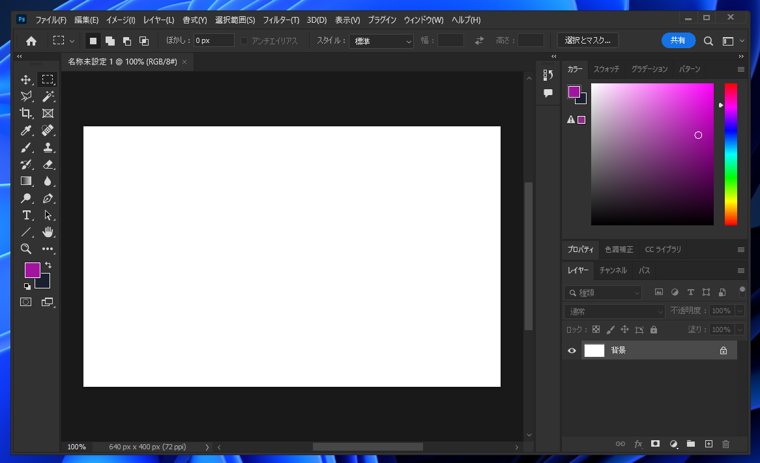Open the status bar info arrow

pos(207,447)
